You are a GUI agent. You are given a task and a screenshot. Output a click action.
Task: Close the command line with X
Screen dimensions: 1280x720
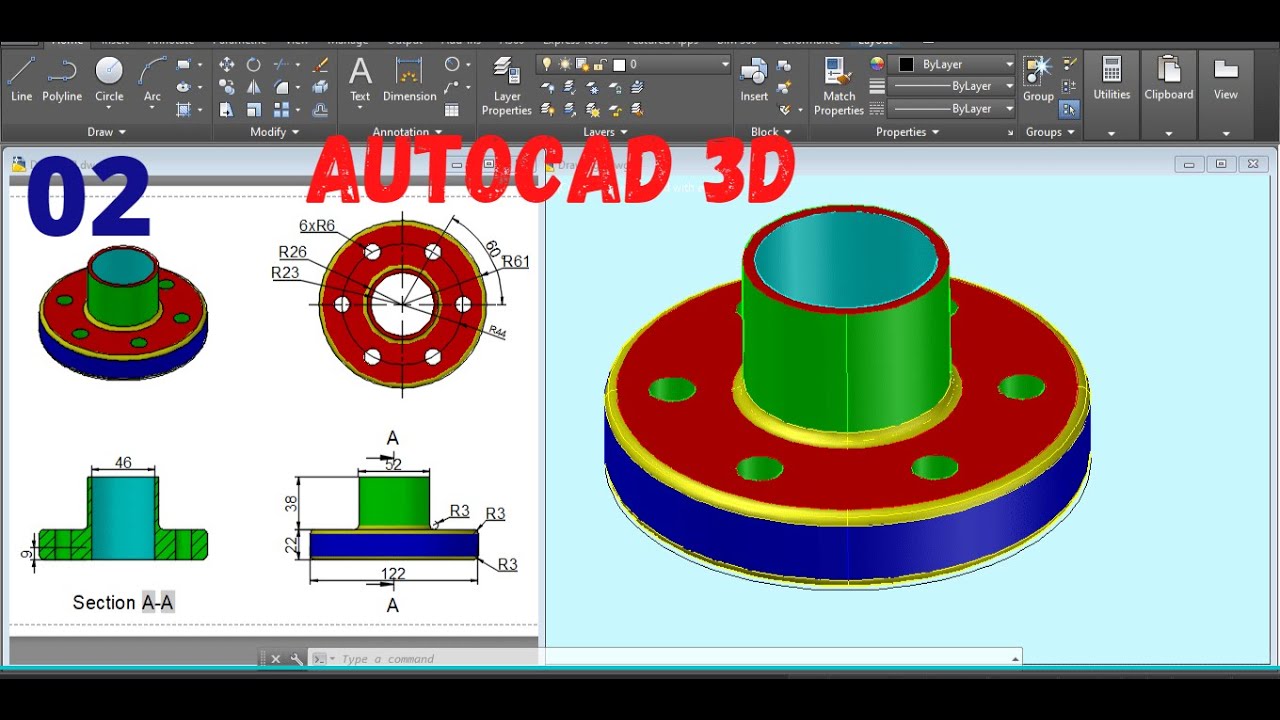[x=276, y=659]
